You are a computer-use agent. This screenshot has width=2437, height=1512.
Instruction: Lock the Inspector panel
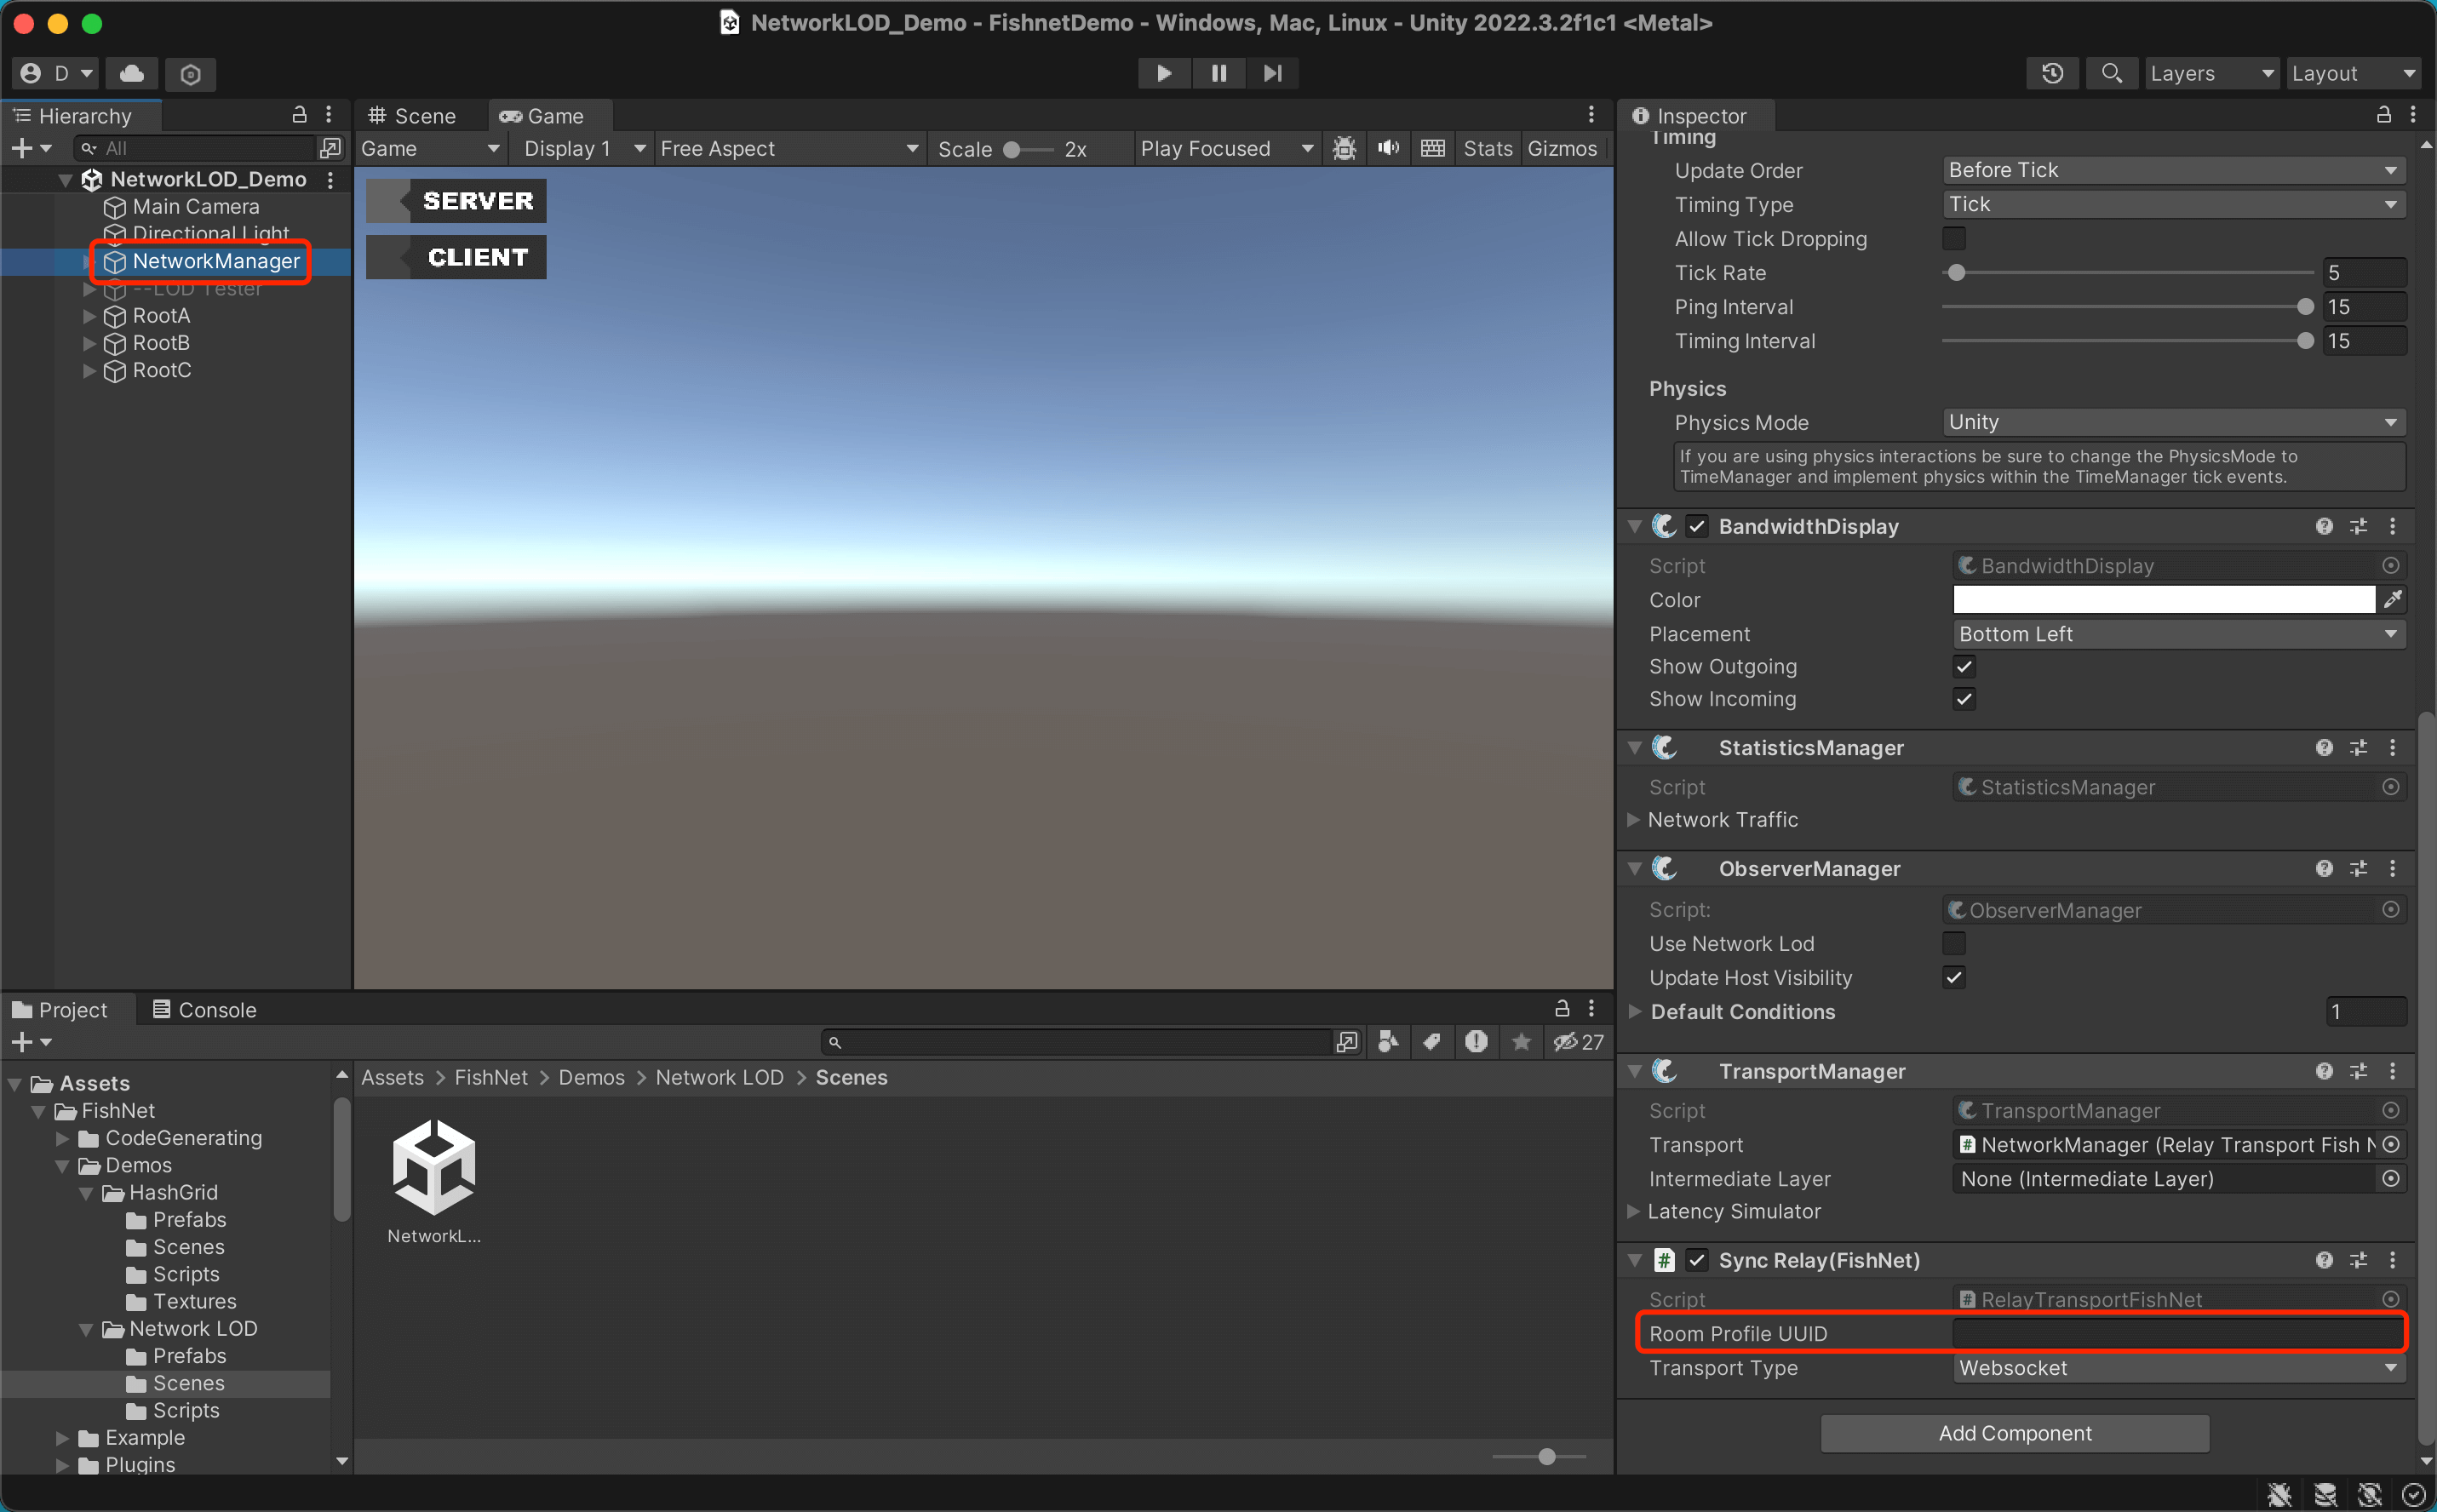2384,115
